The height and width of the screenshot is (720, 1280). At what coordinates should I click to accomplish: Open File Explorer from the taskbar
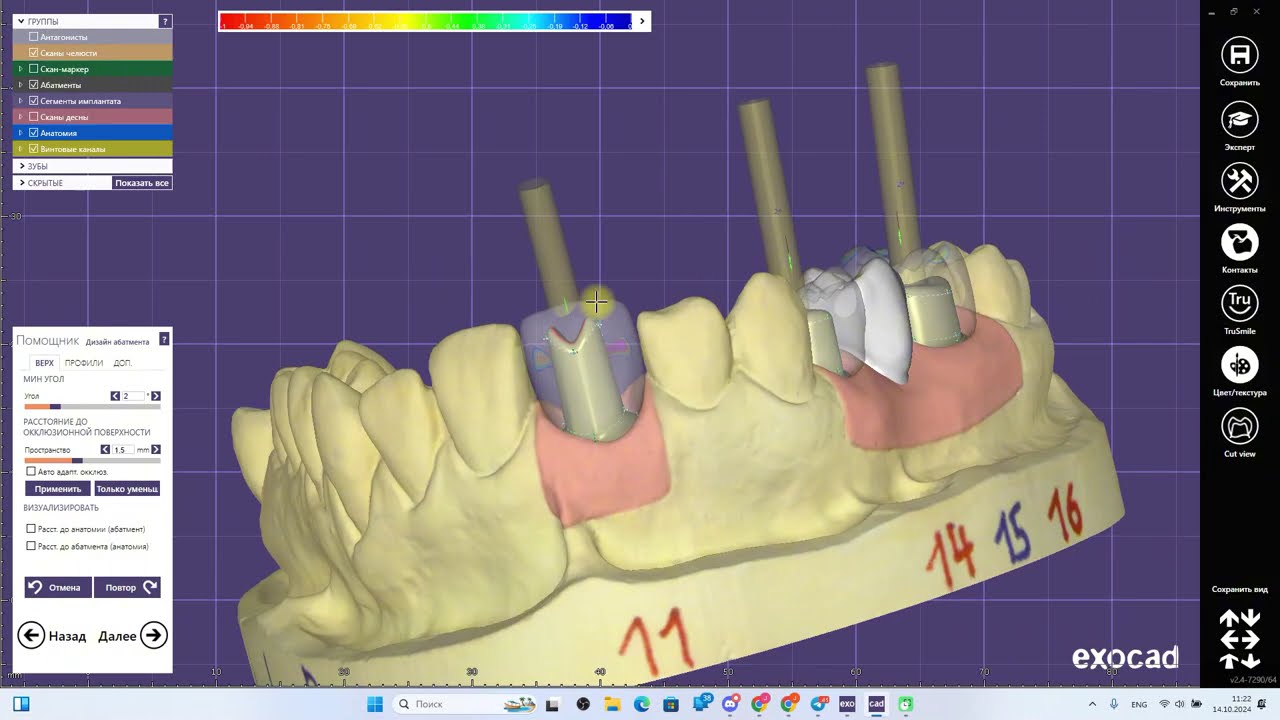pos(613,704)
